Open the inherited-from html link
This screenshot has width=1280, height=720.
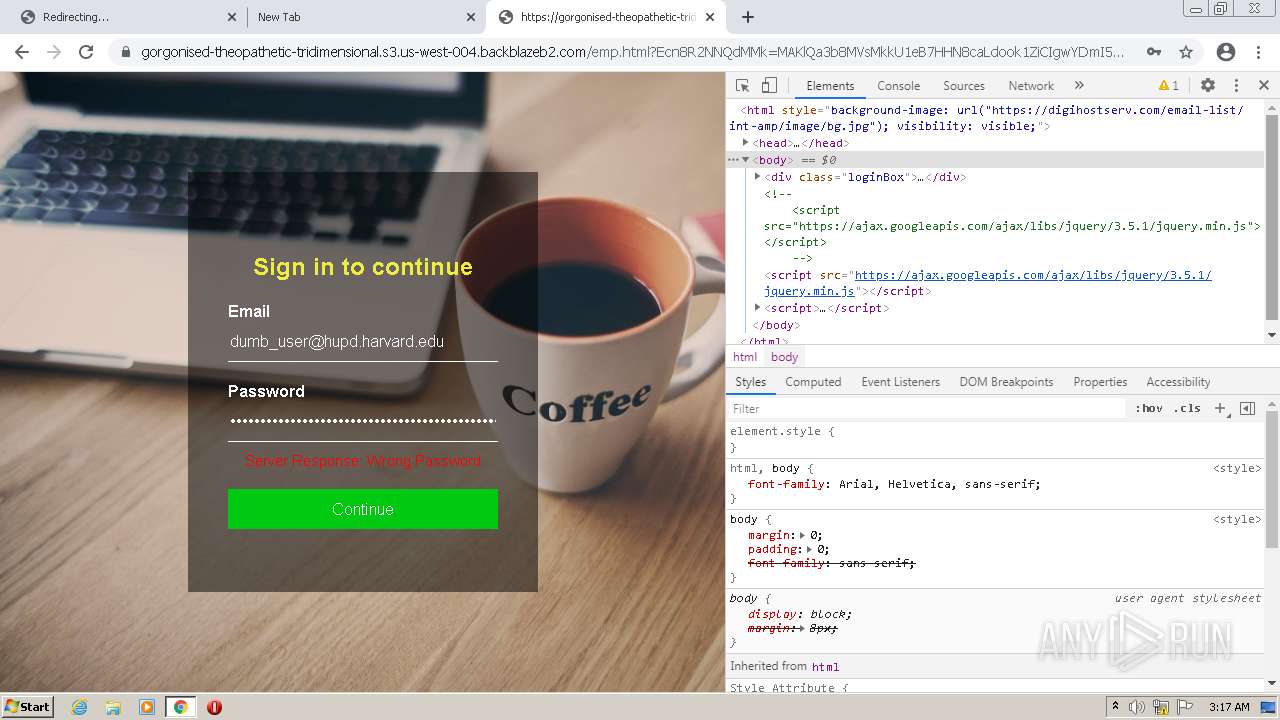point(825,667)
